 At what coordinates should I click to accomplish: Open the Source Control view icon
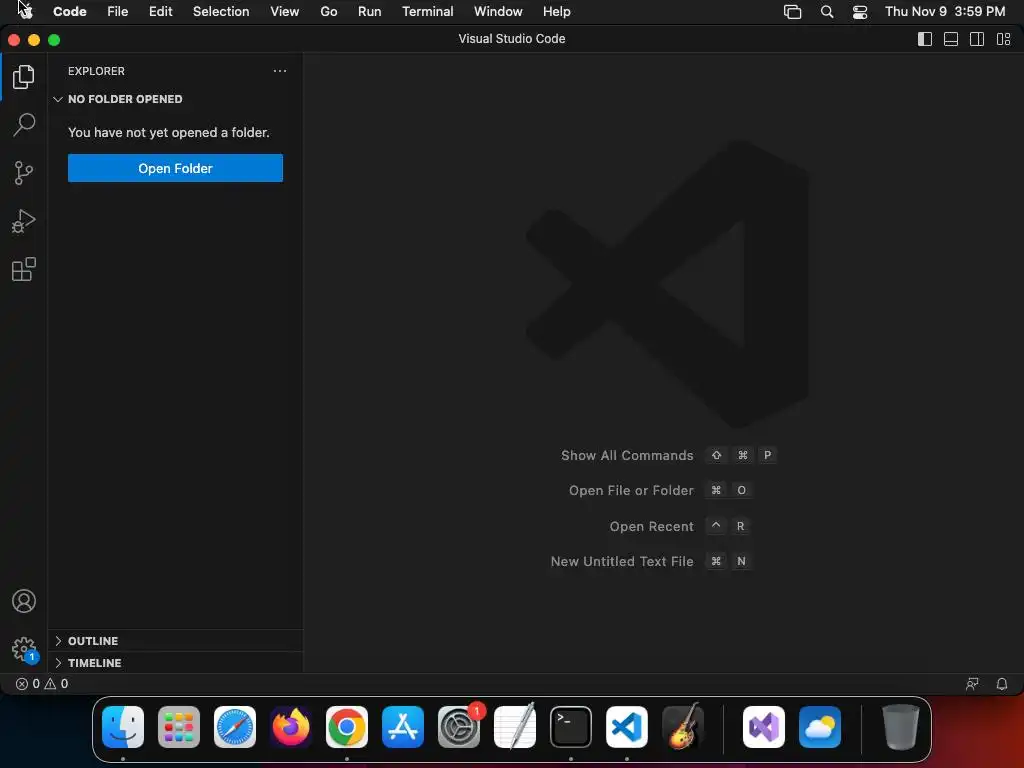pyautogui.click(x=24, y=173)
